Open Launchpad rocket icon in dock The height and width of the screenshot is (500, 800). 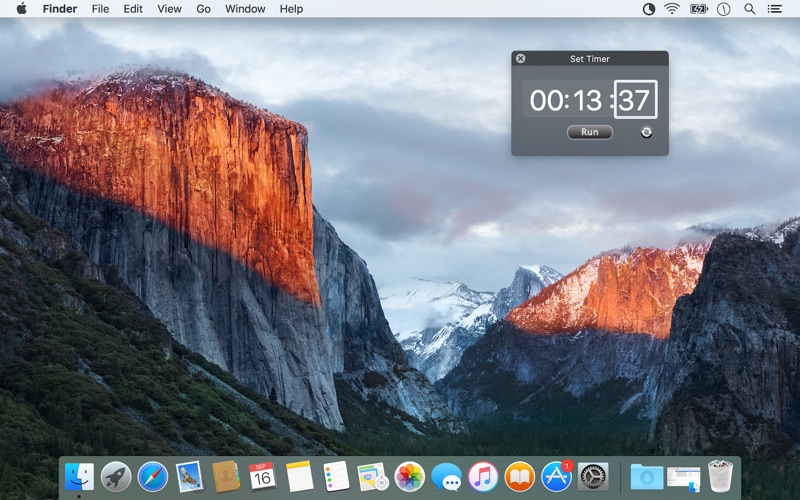(x=116, y=477)
